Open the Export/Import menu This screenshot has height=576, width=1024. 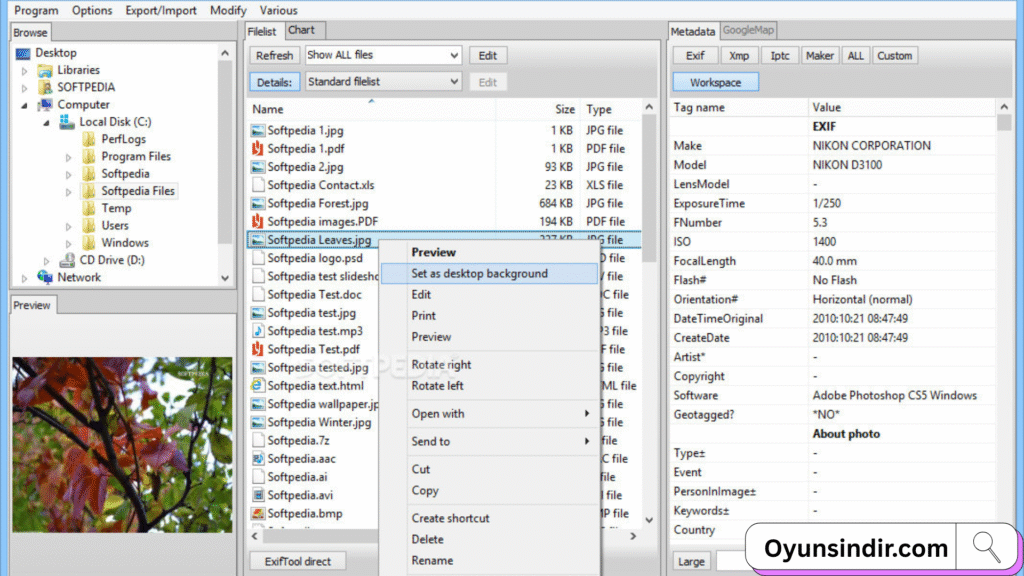pyautogui.click(x=161, y=10)
